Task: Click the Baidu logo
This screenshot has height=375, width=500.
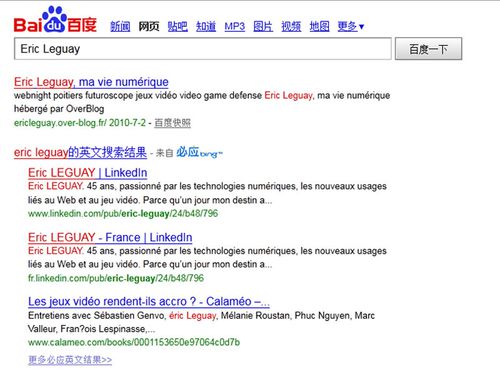Action: pyautogui.click(x=55, y=19)
